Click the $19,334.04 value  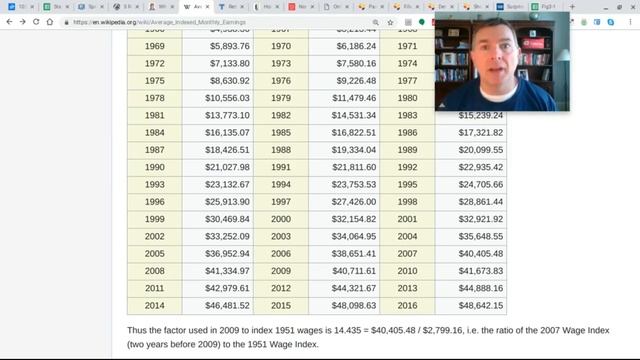tap(354, 150)
